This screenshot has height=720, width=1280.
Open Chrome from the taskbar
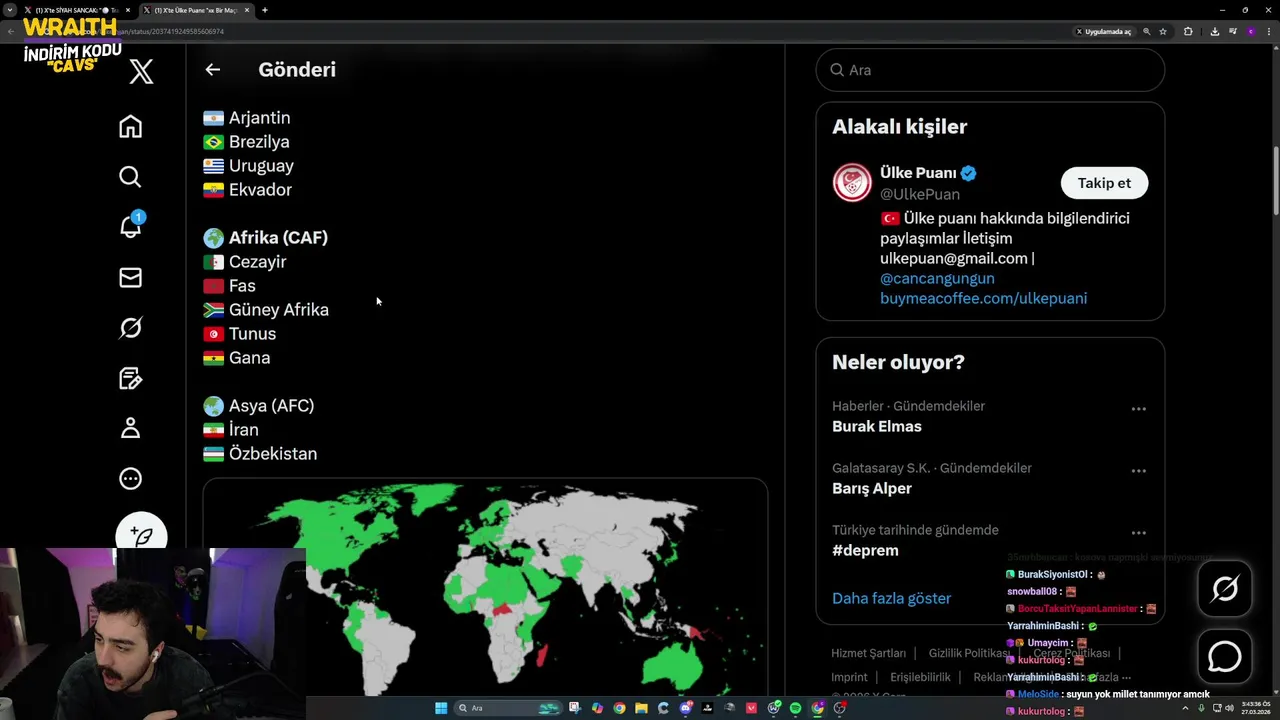pyautogui.click(x=619, y=708)
